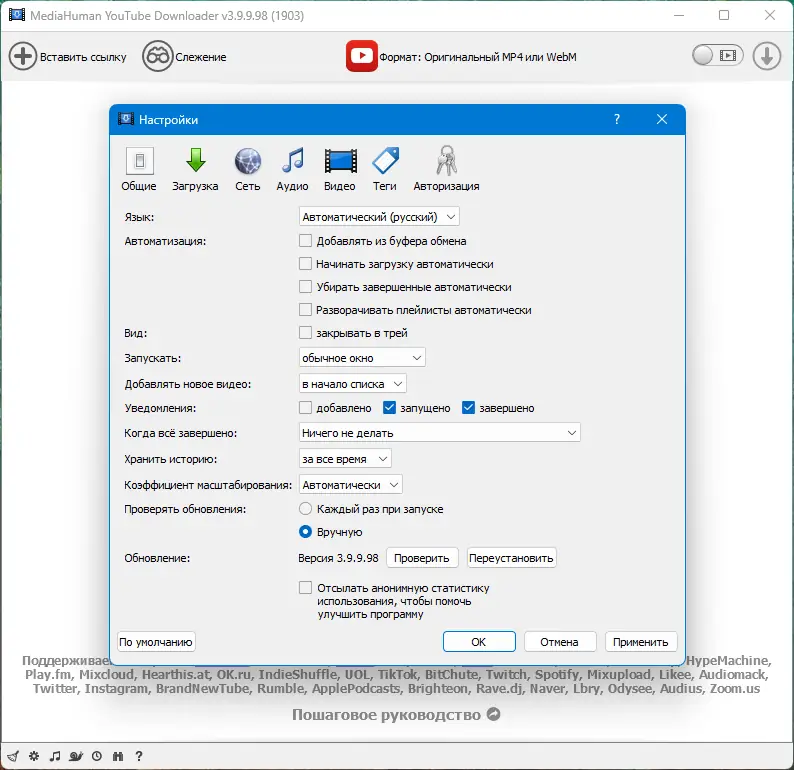Open the Audio (Аудио) settings tab

(292, 169)
